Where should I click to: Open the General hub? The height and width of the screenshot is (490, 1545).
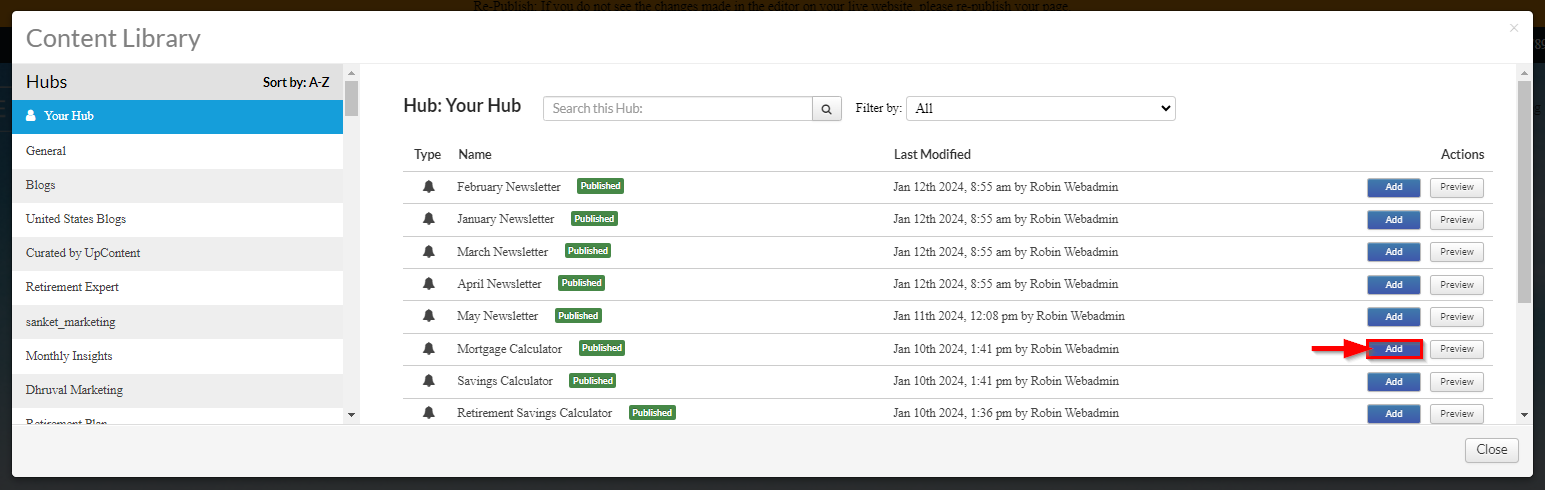tap(177, 151)
